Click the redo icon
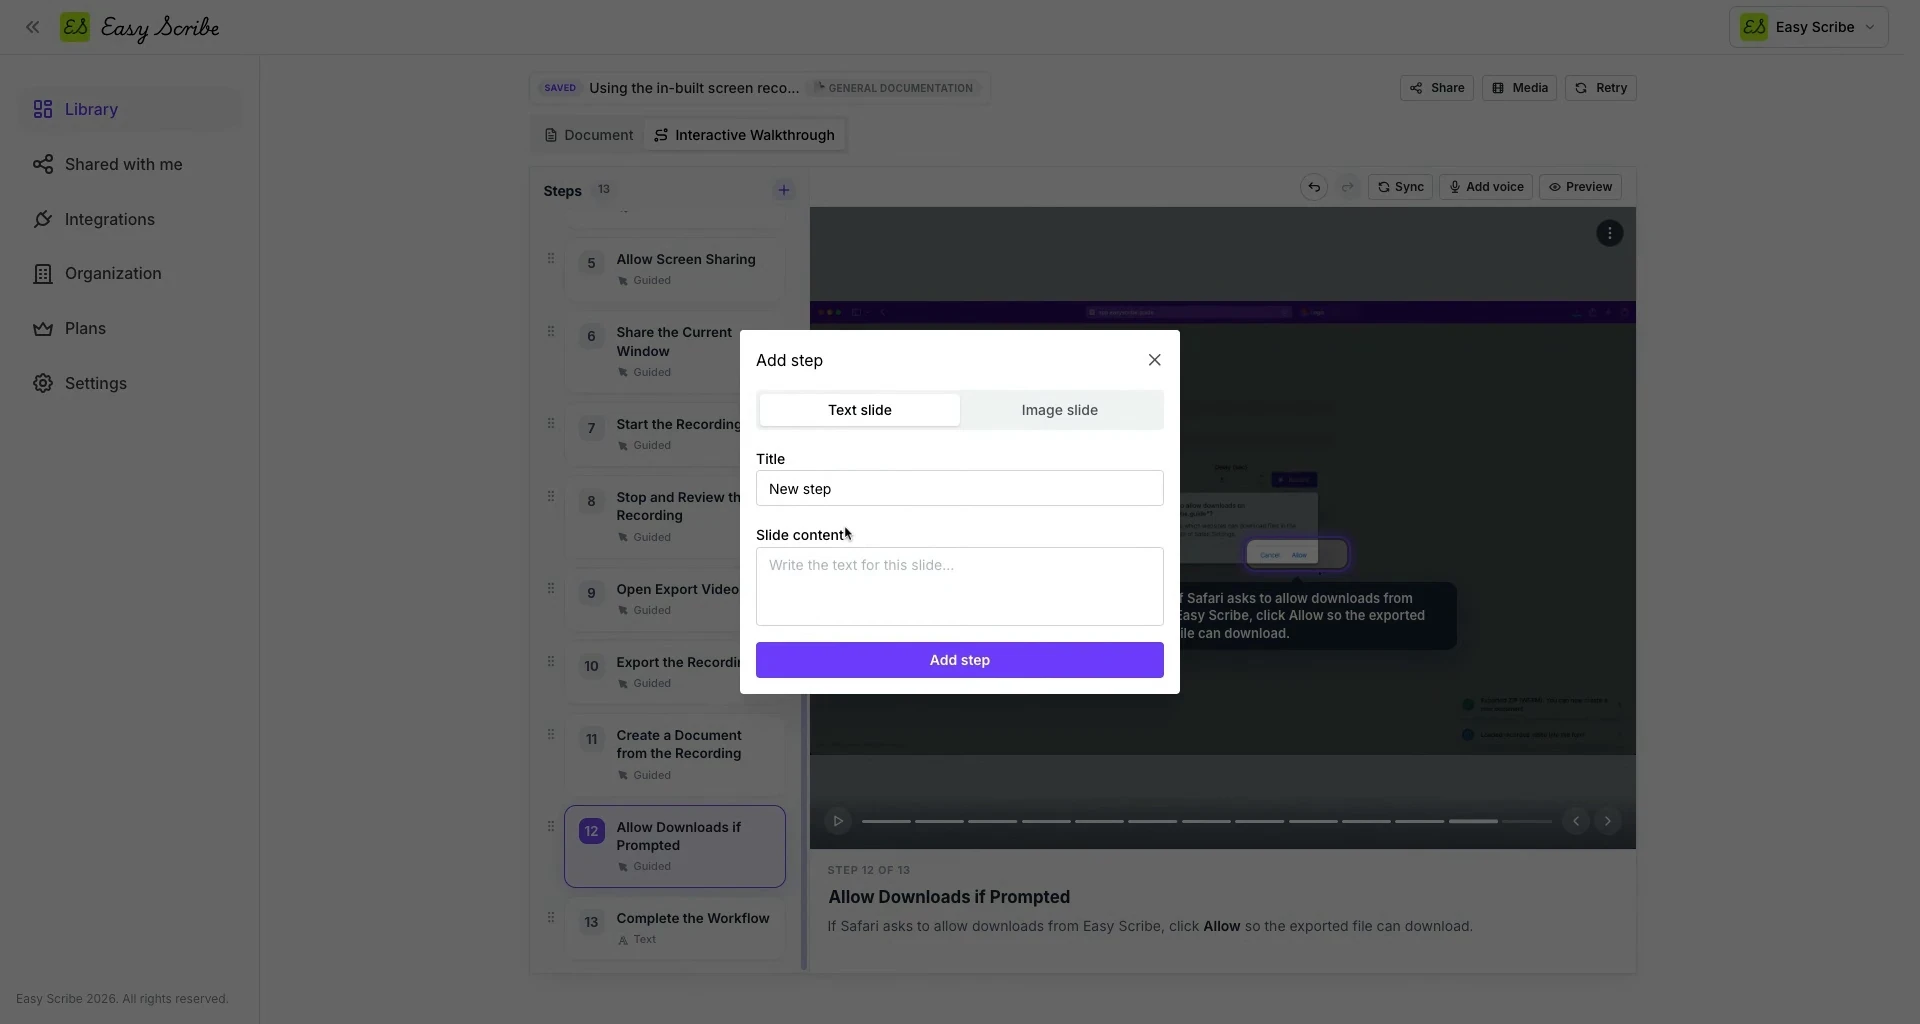1920x1024 pixels. click(x=1348, y=187)
